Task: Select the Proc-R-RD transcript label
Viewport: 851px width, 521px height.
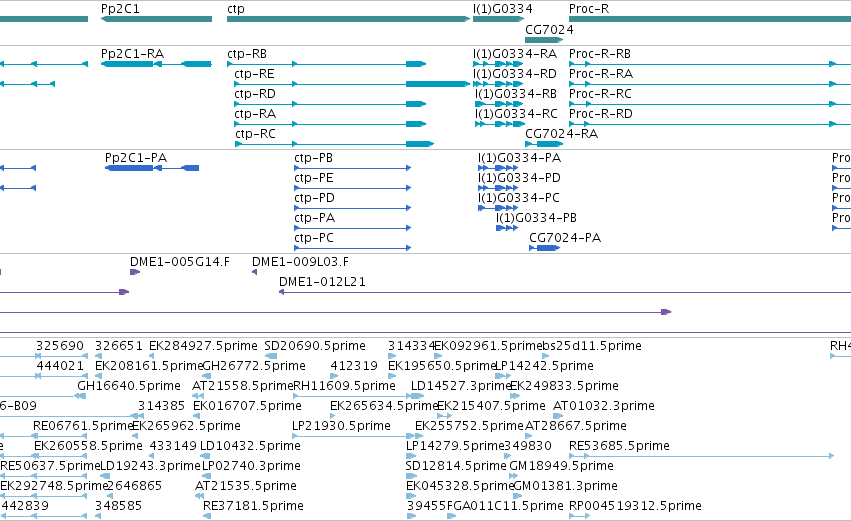Action: pos(601,114)
